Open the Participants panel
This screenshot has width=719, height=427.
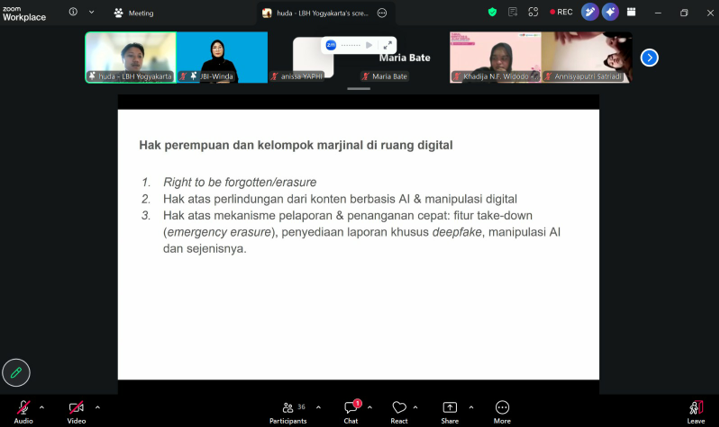[x=288, y=412]
